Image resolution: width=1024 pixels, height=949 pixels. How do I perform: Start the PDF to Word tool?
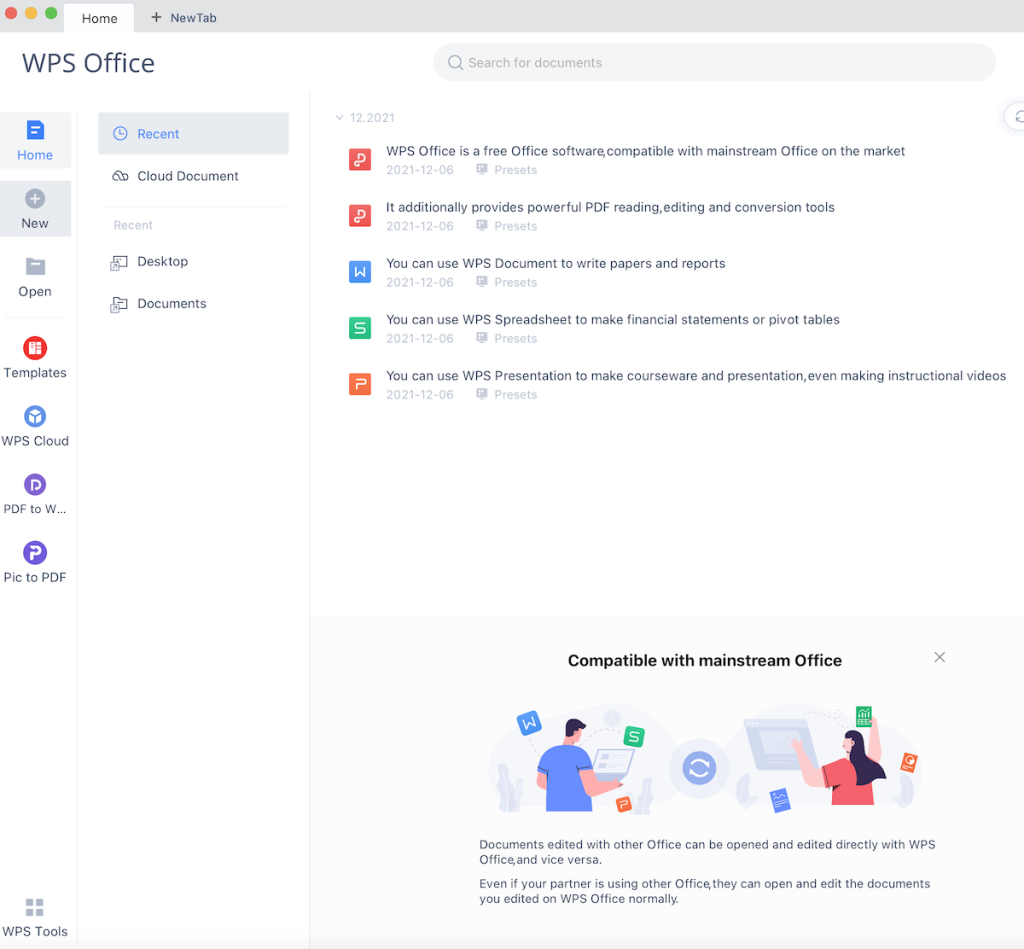(x=35, y=494)
